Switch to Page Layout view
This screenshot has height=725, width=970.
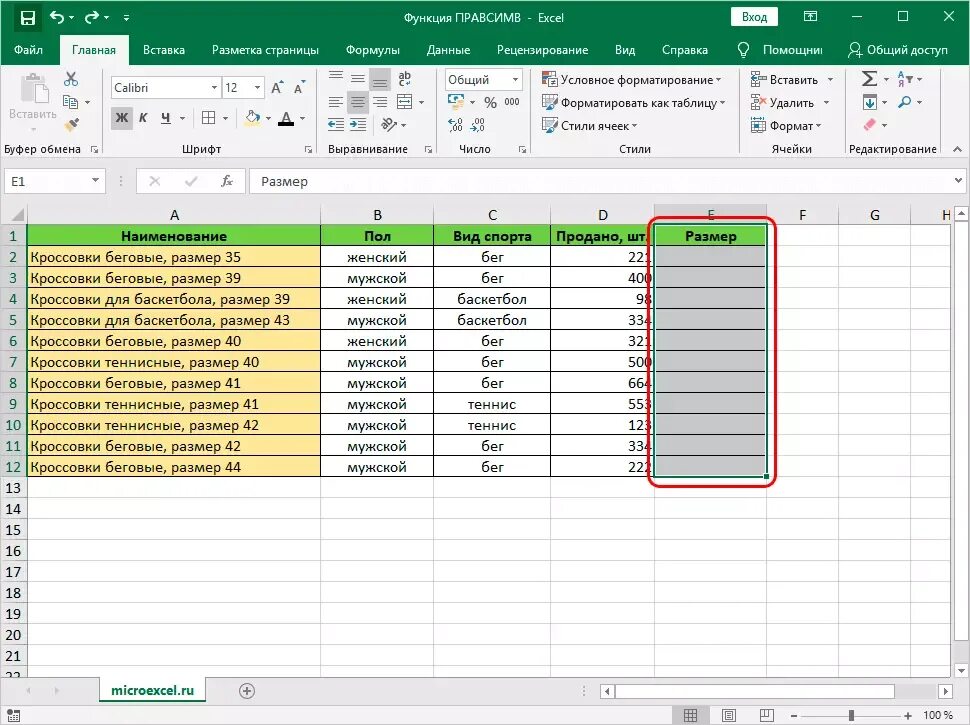pos(729,716)
